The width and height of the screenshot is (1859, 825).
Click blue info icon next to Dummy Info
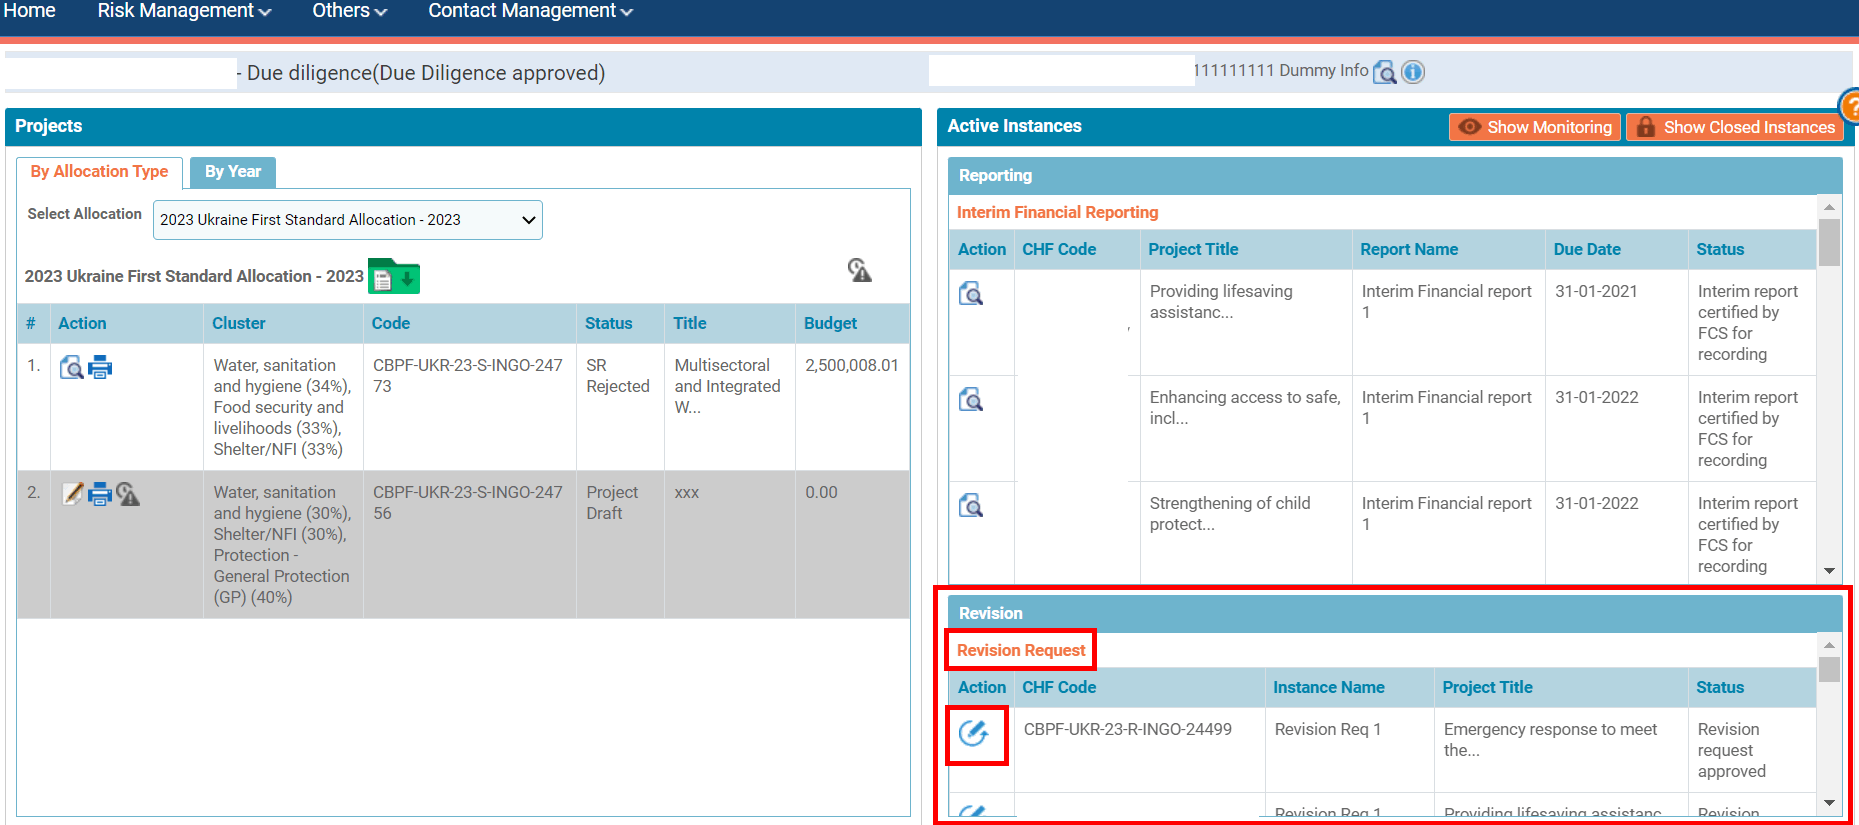coord(1413,72)
